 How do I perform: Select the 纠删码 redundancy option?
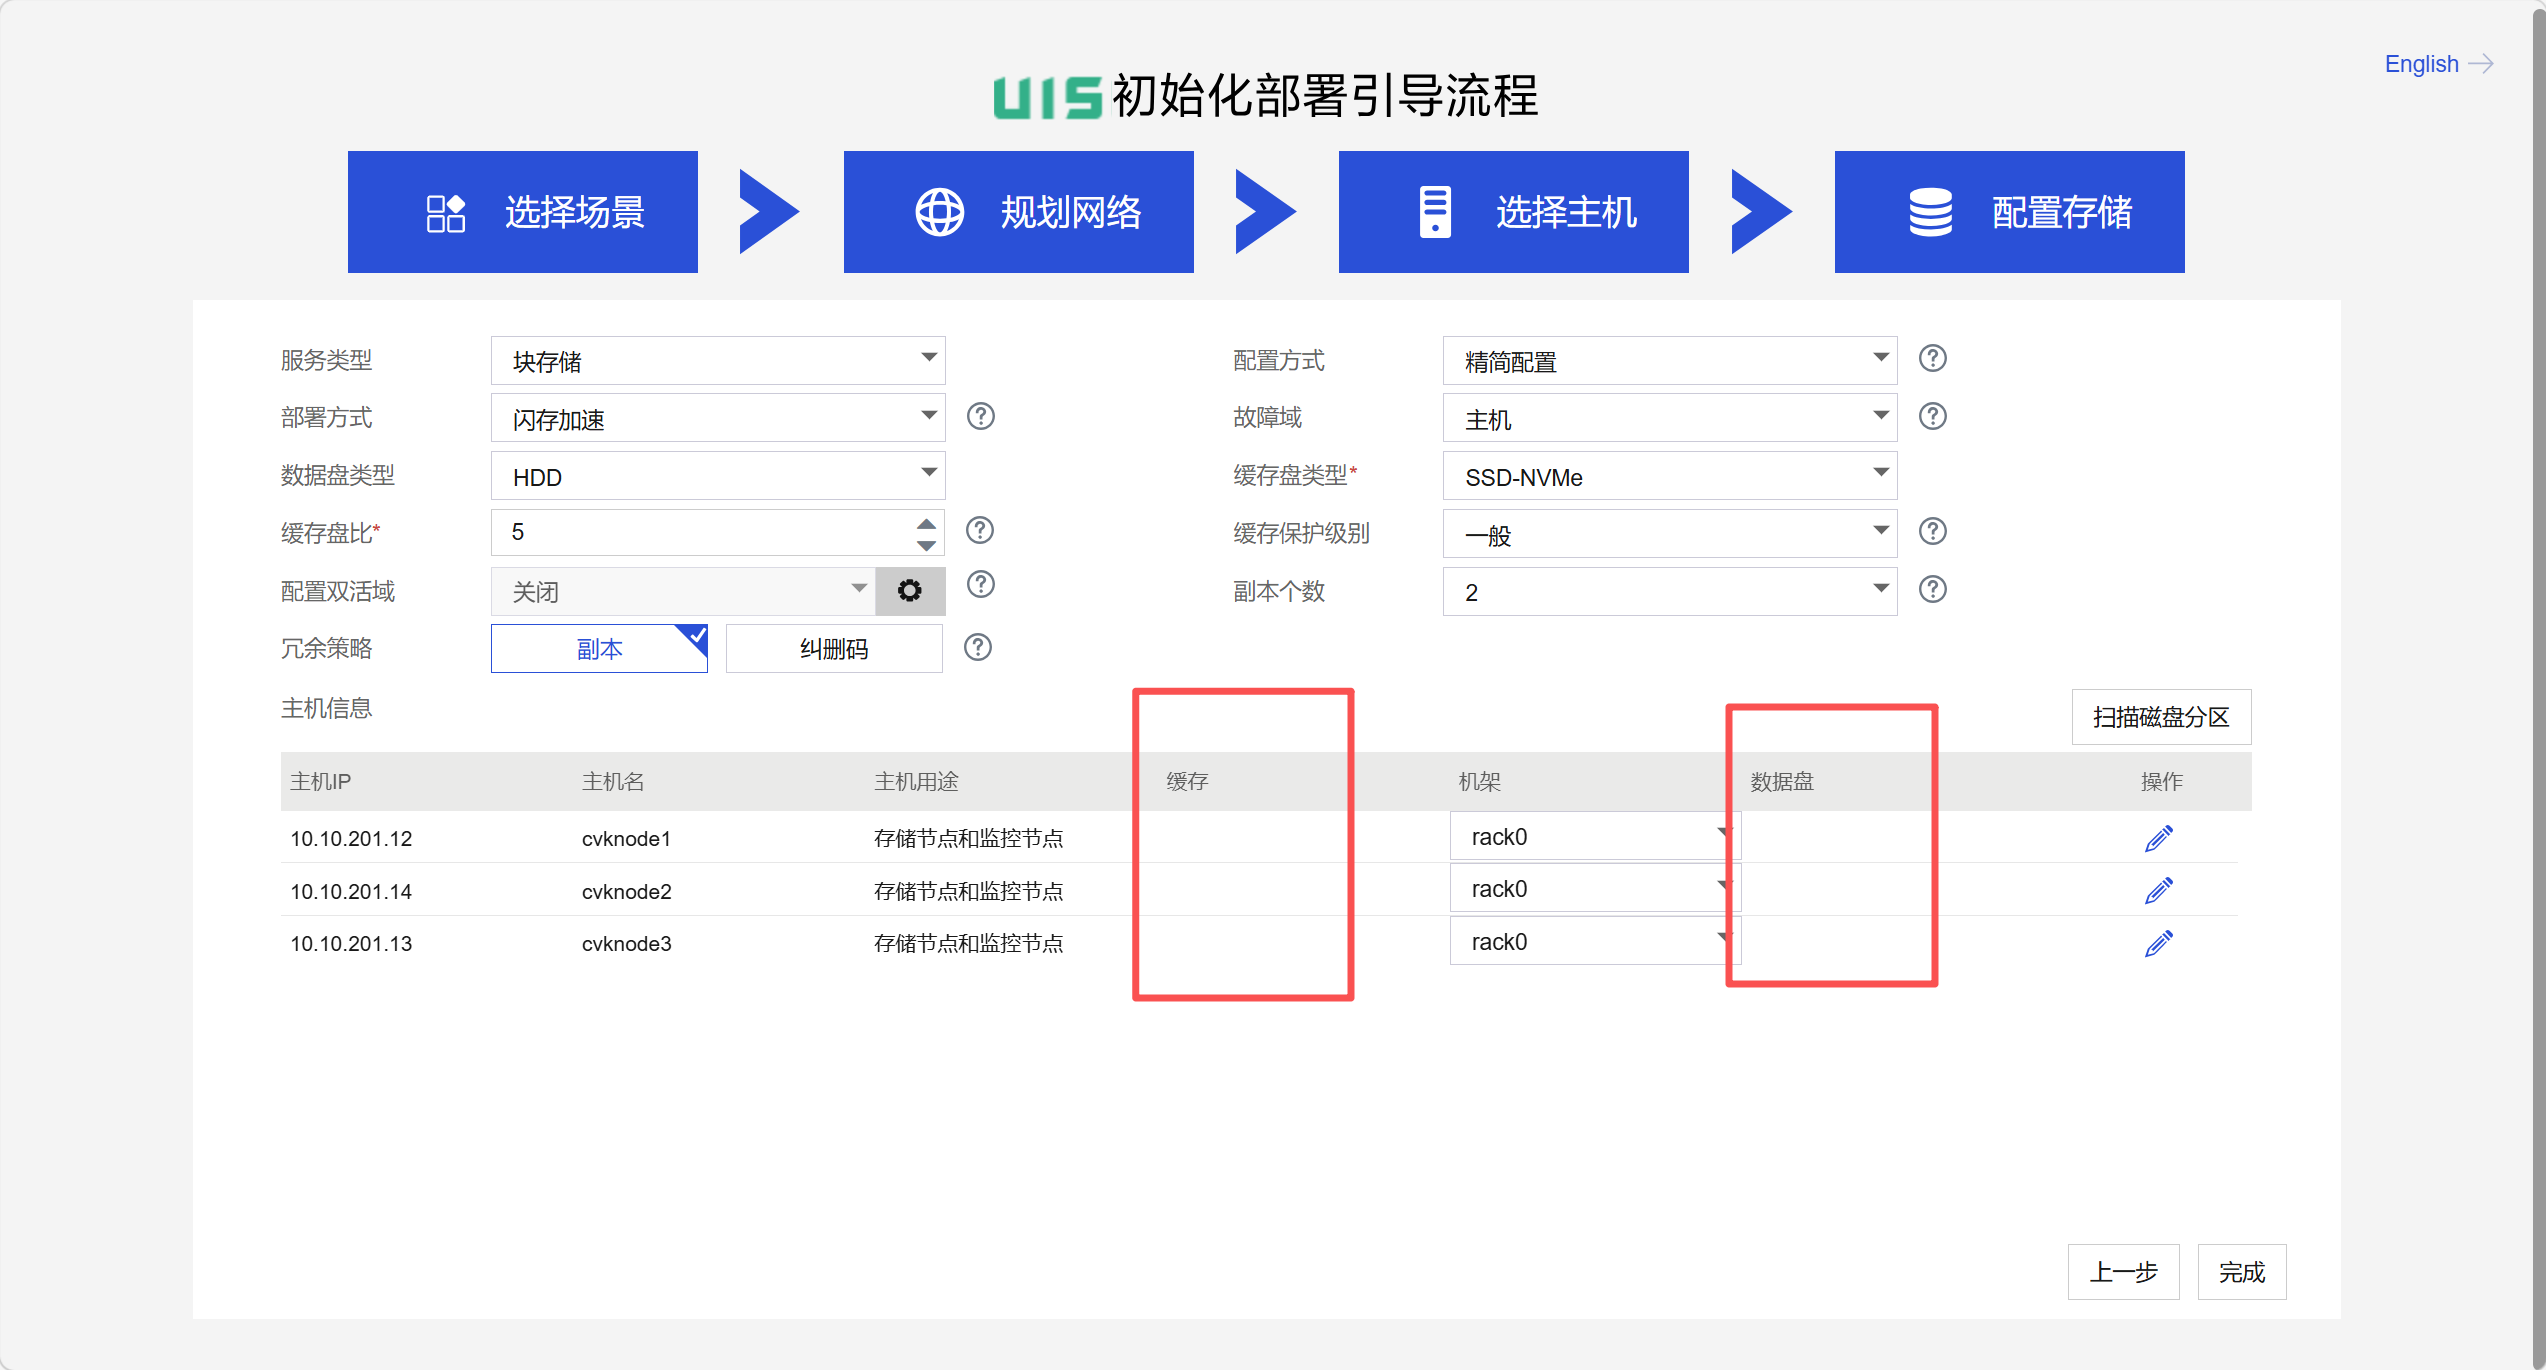click(833, 649)
